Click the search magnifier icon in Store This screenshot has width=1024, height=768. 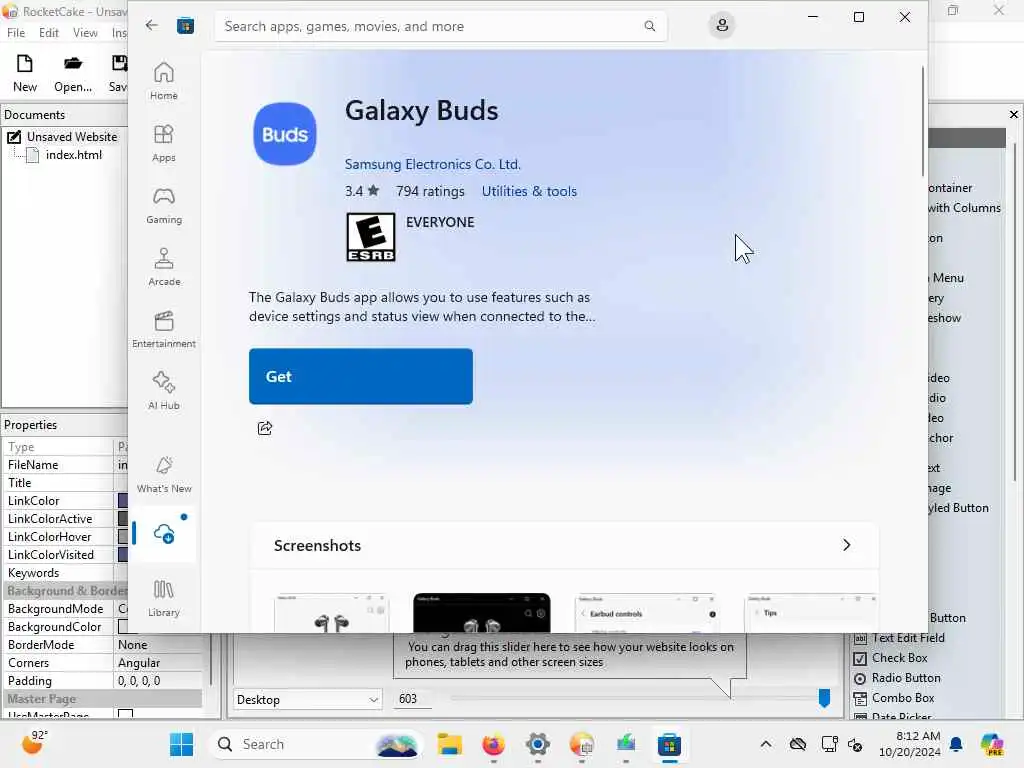coord(649,26)
